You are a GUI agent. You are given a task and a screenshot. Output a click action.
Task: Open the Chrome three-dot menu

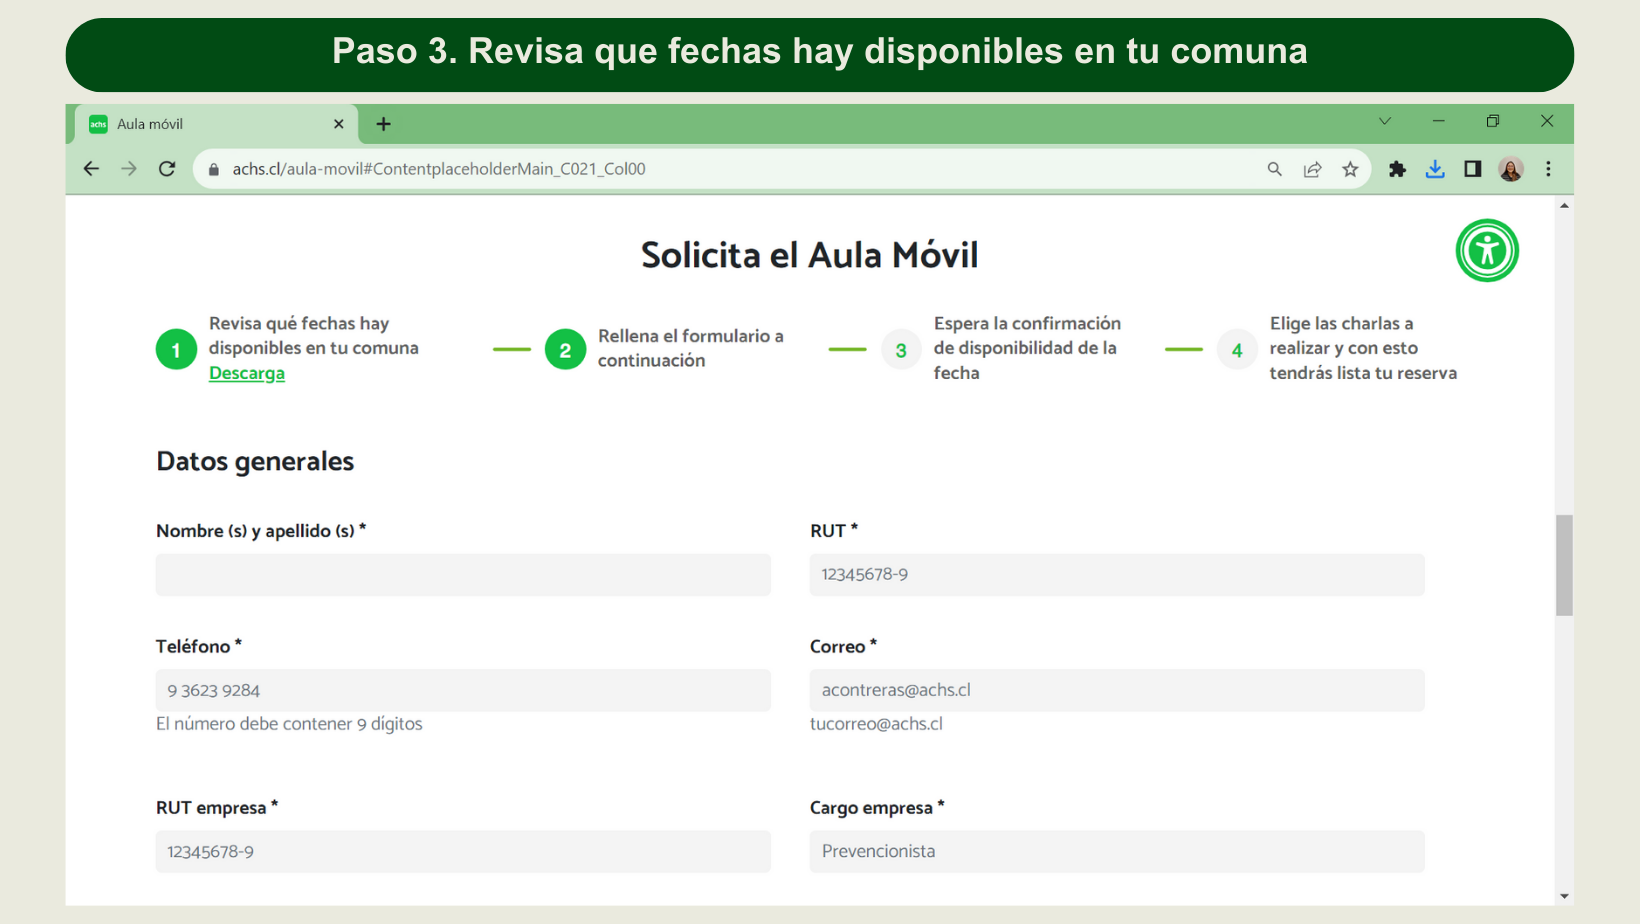pos(1548,169)
